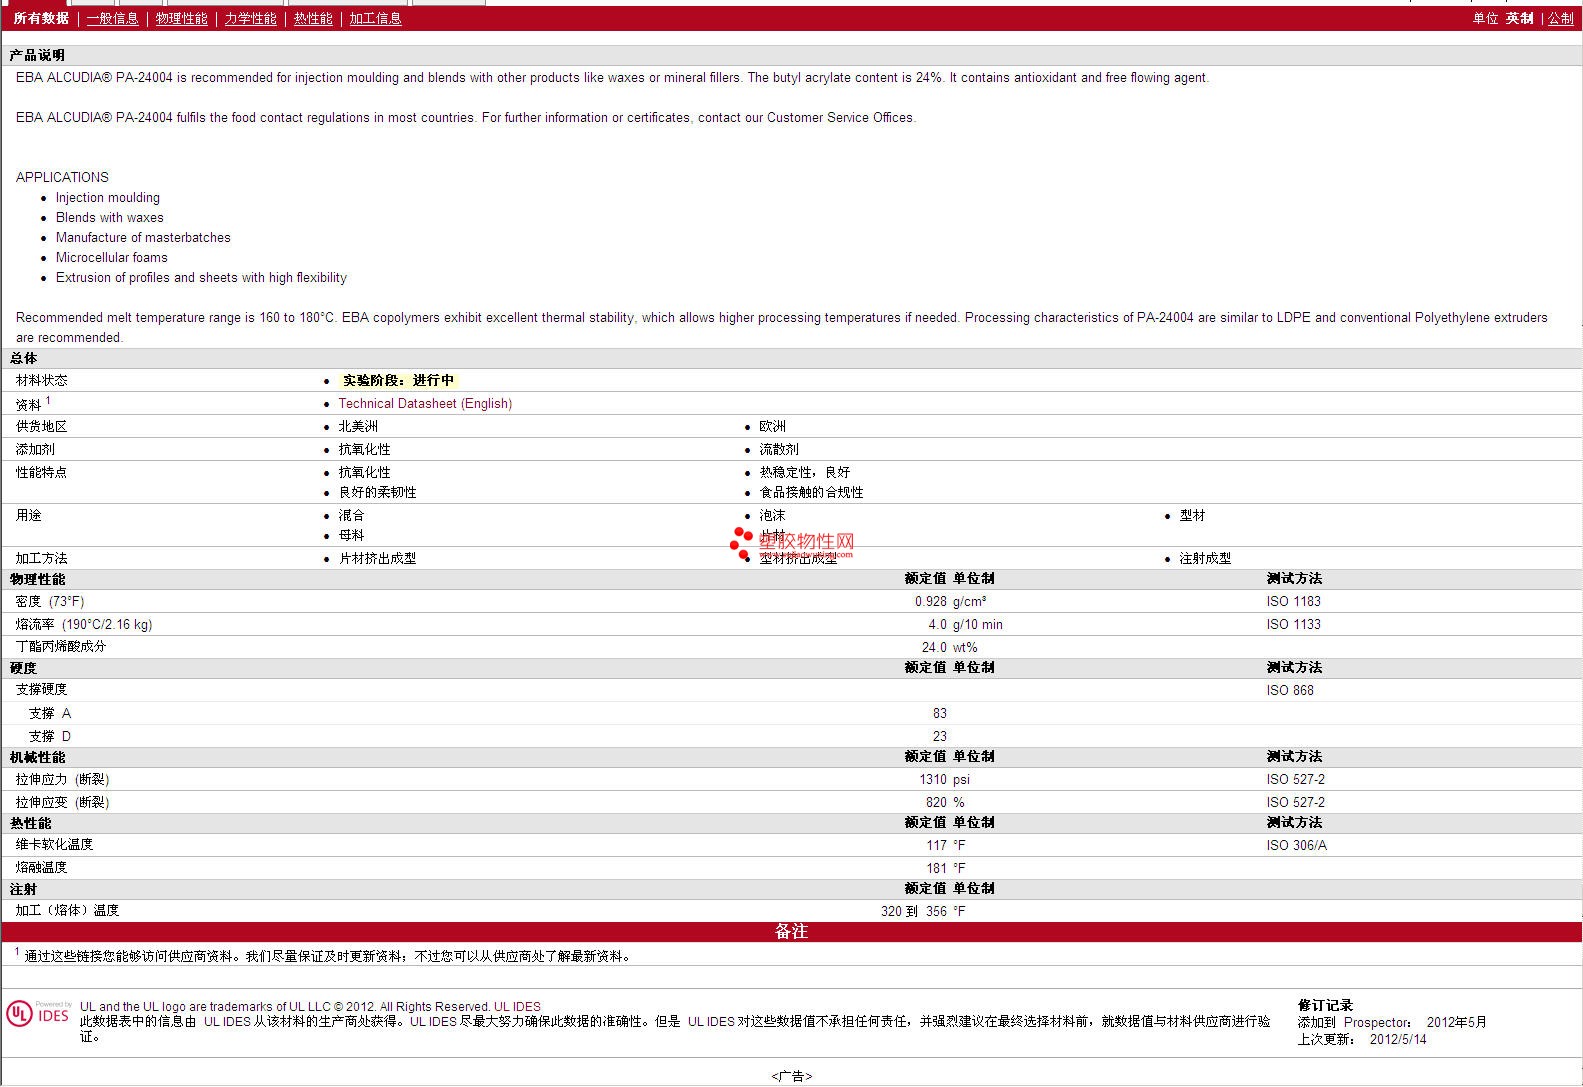Go to the 热性能 tab
The width and height of the screenshot is (1583, 1087).
[x=313, y=18]
